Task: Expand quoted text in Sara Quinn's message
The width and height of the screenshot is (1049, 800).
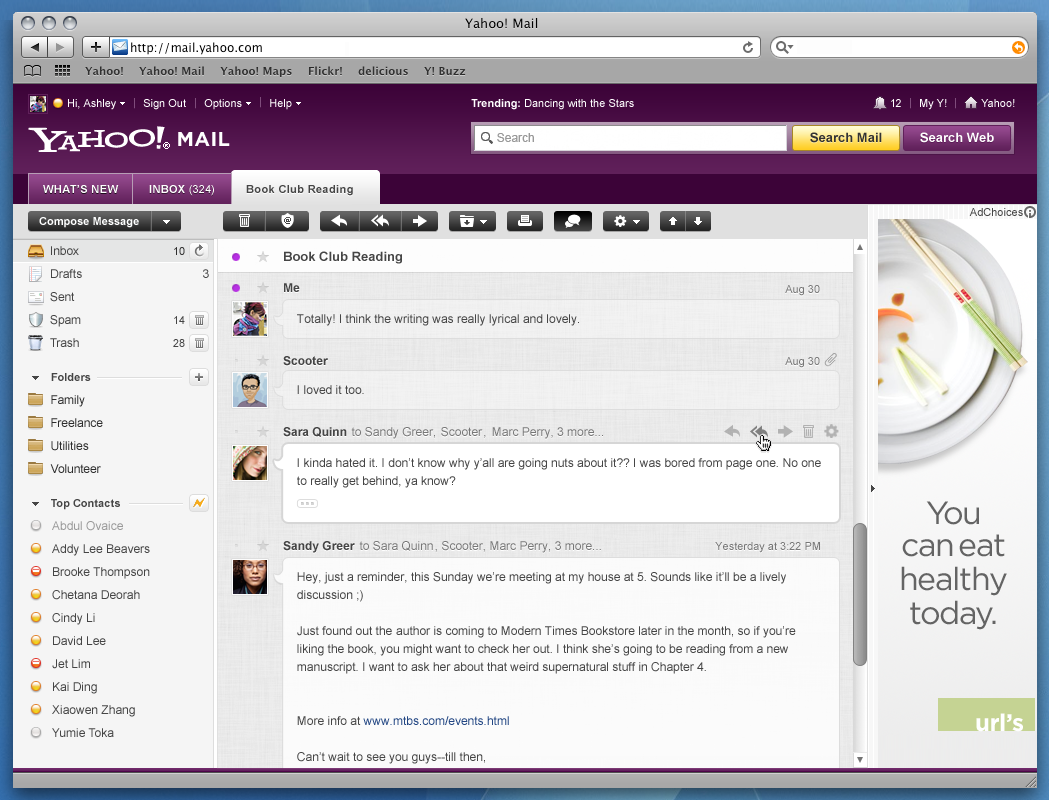Action: click(307, 504)
